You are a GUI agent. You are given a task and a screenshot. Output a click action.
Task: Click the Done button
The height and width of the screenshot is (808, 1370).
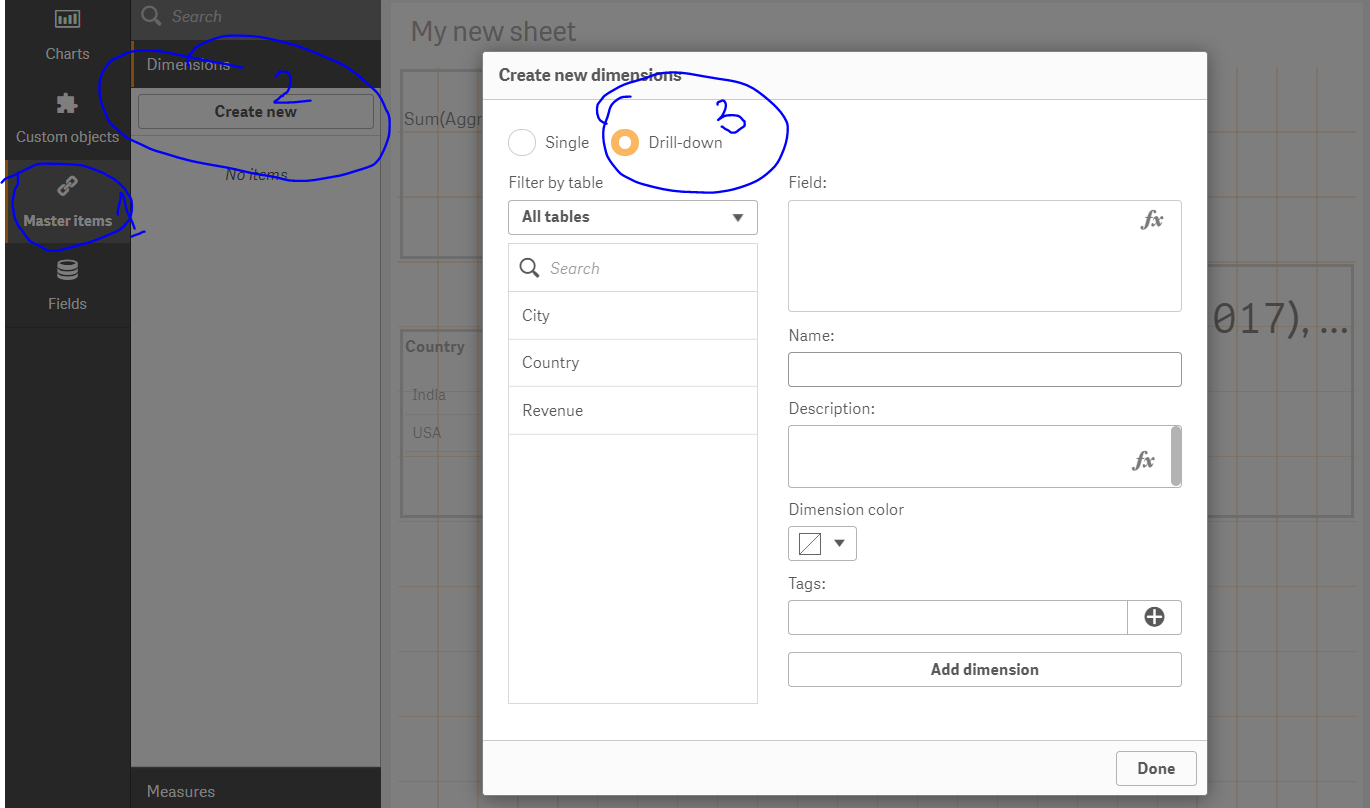coord(1156,768)
